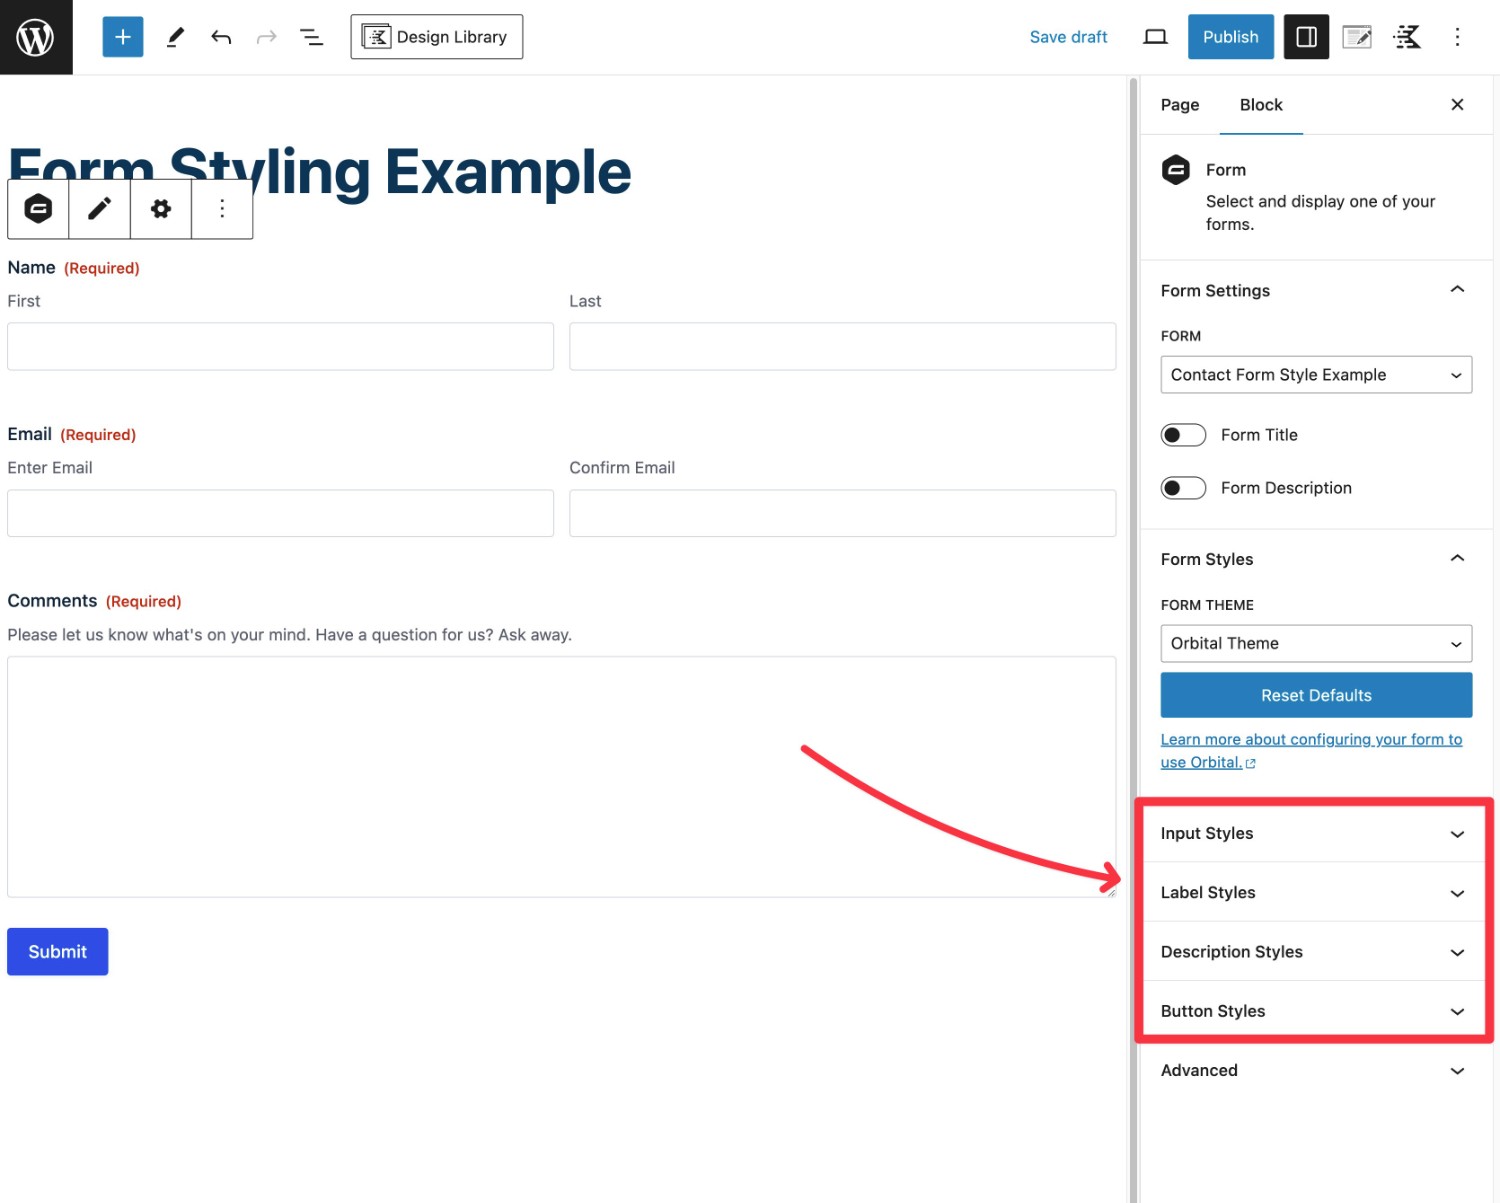Image resolution: width=1500 pixels, height=1203 pixels.
Task: Open the Document Overview list icon
Action: [x=311, y=37]
